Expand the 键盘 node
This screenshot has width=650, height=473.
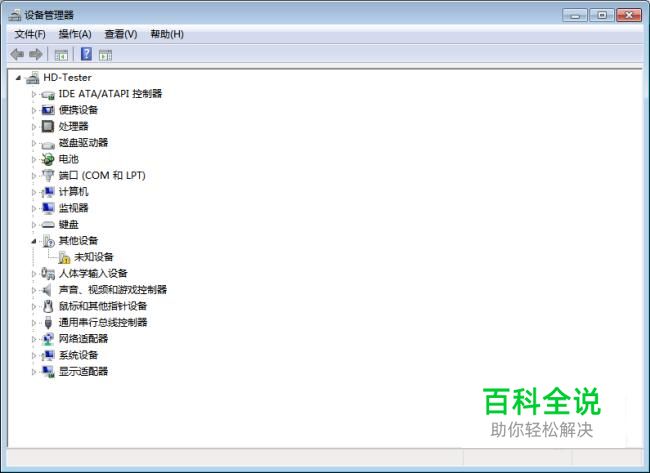point(34,225)
